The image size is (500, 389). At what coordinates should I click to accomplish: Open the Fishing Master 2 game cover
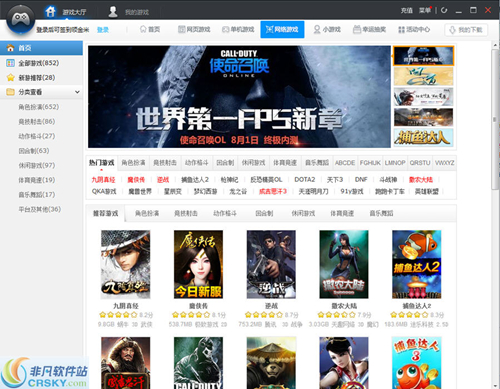click(417, 264)
